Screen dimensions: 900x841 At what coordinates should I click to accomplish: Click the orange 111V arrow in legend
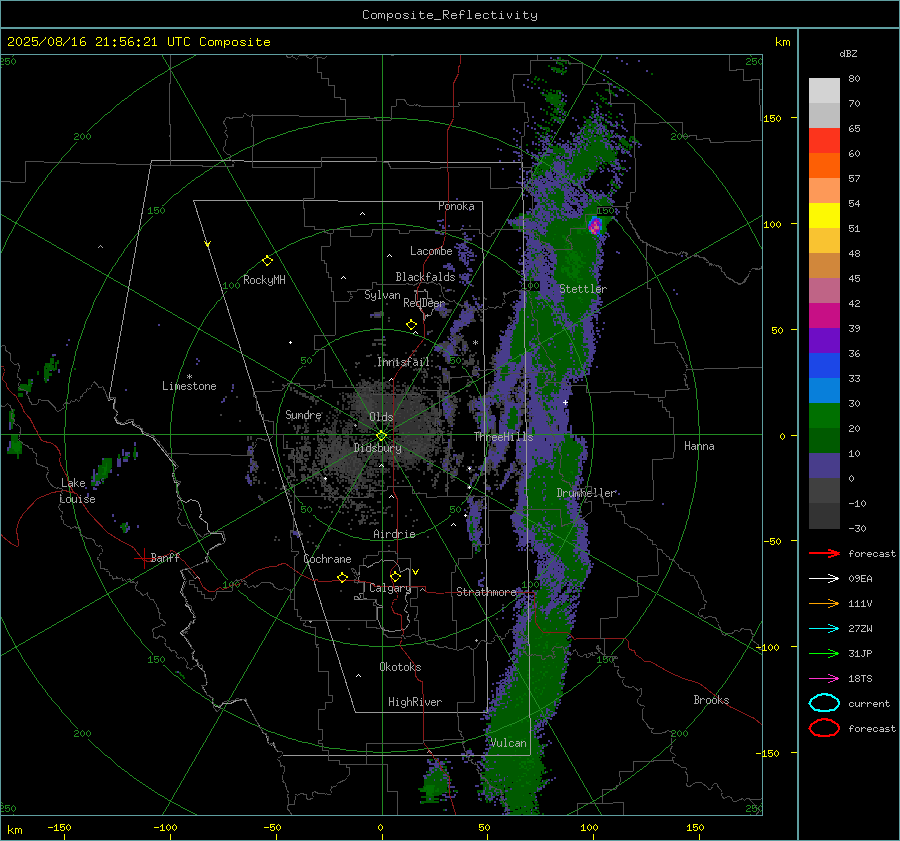pyautogui.click(x=824, y=603)
